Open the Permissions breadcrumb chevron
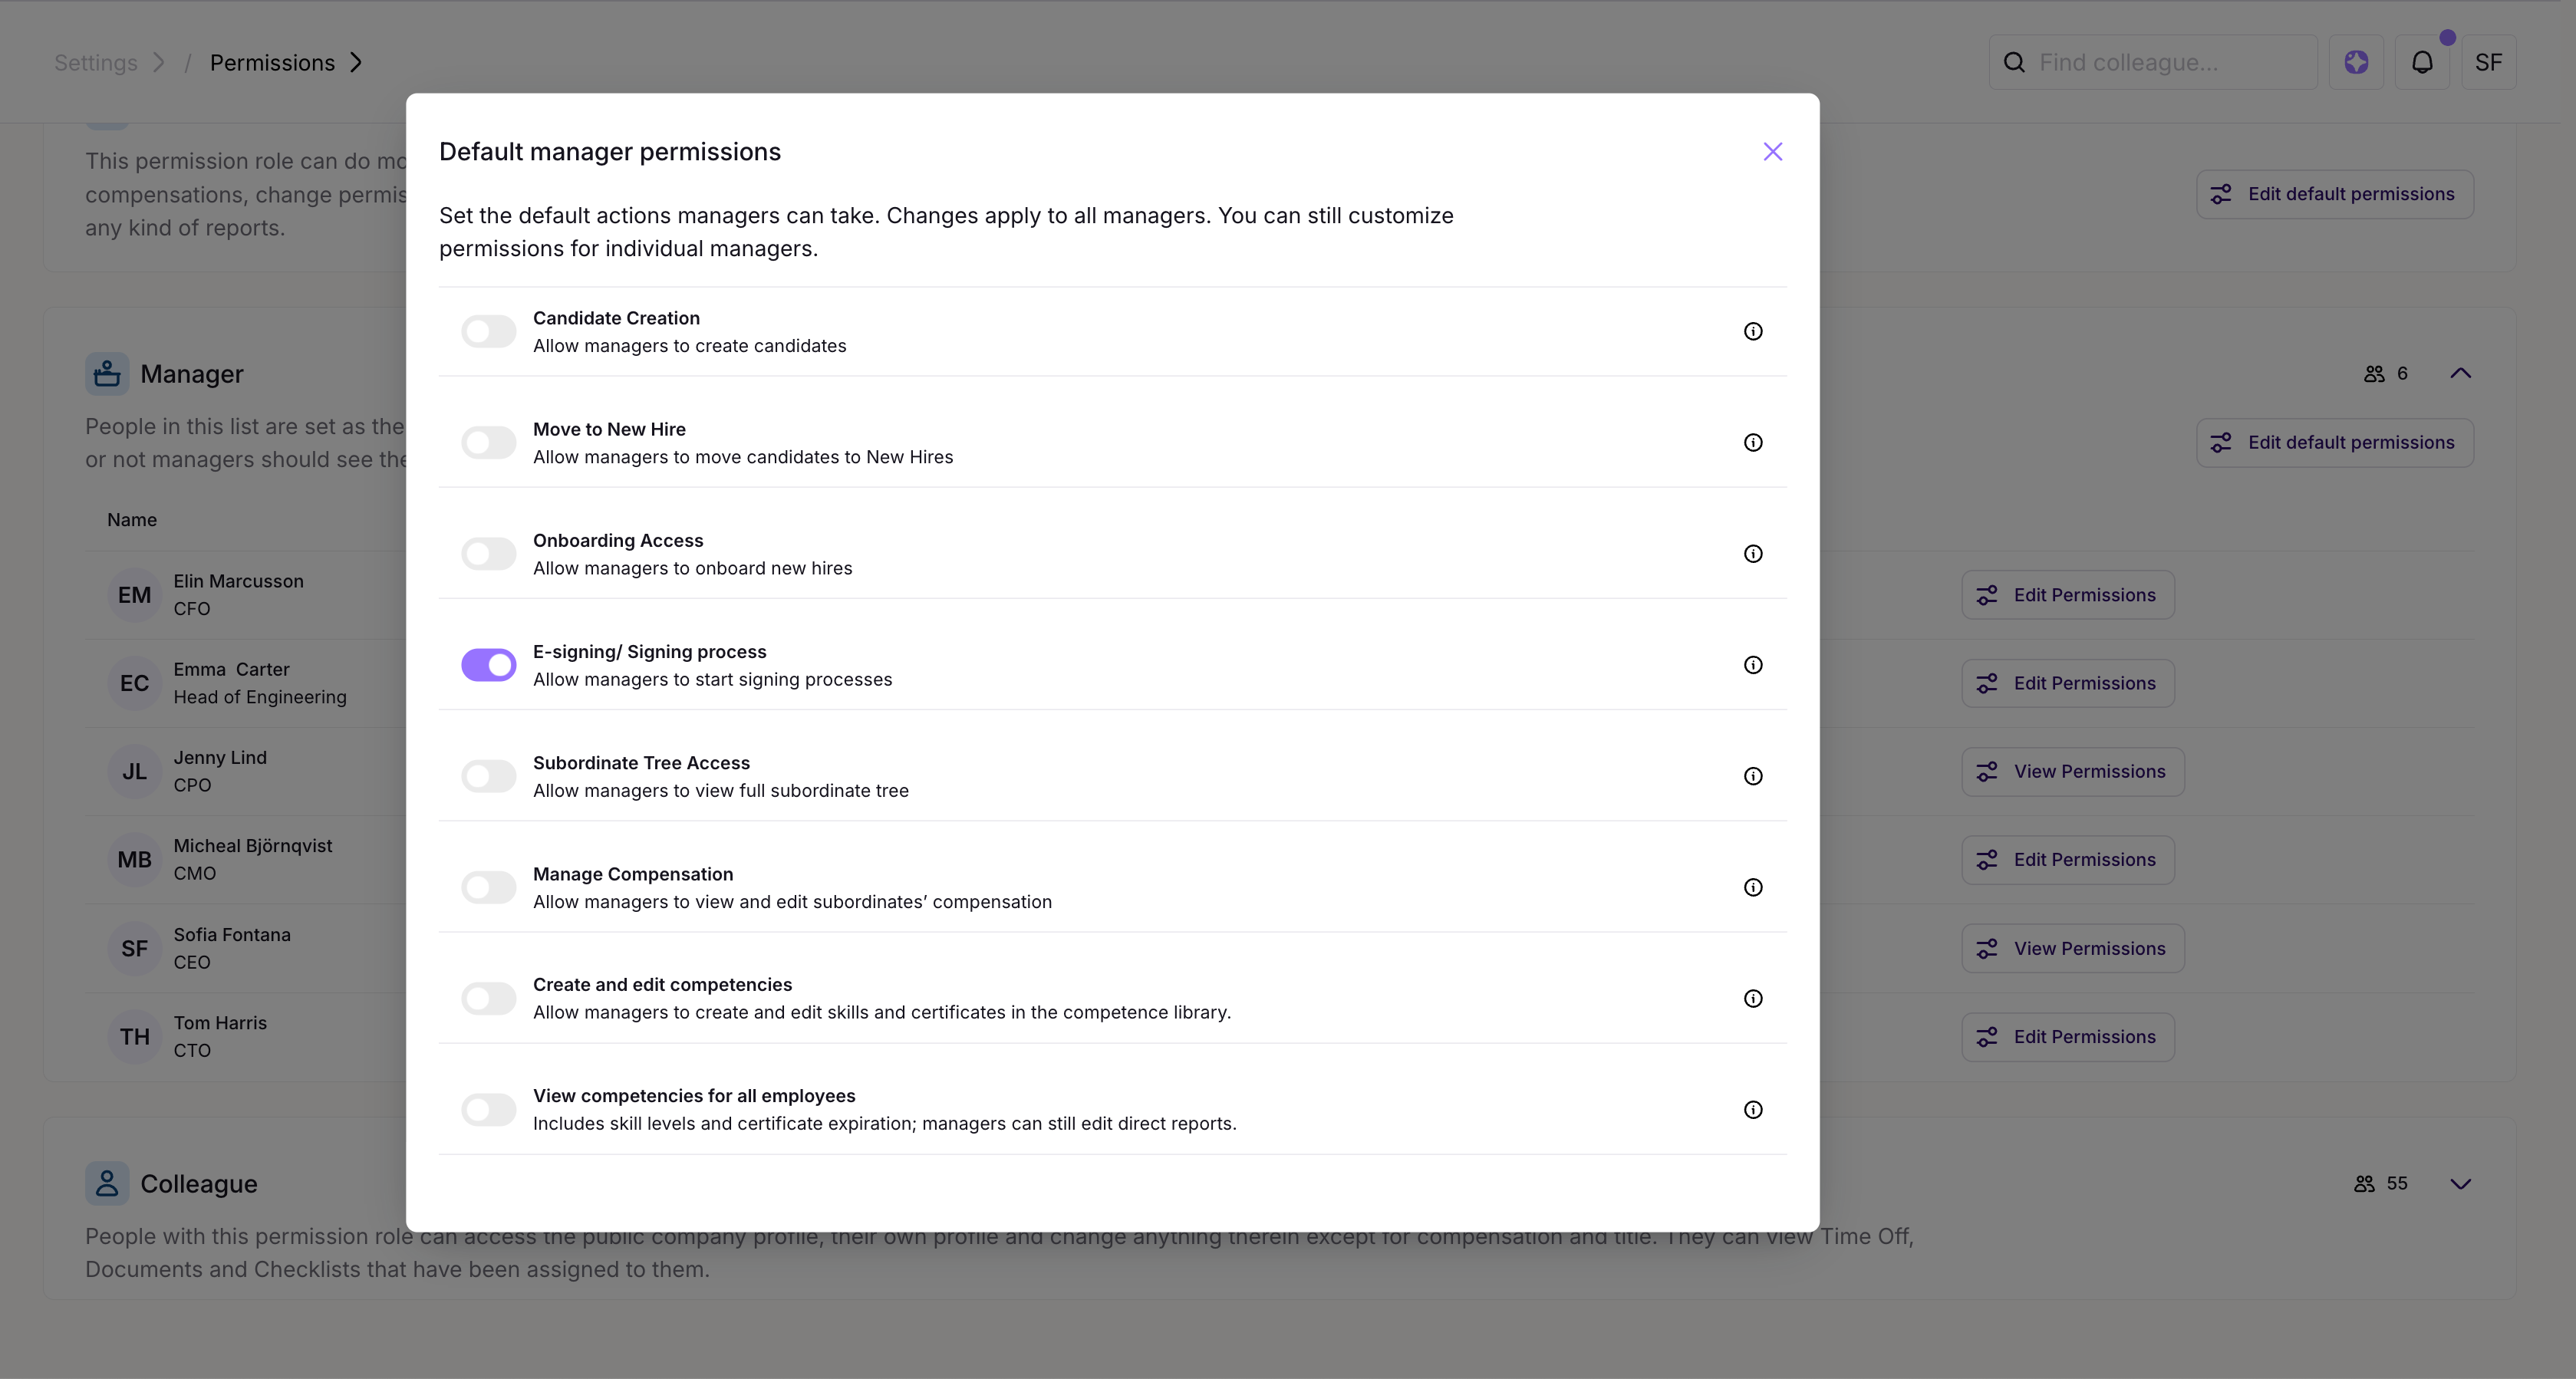Viewport: 2576px width, 1379px height. 356,62
